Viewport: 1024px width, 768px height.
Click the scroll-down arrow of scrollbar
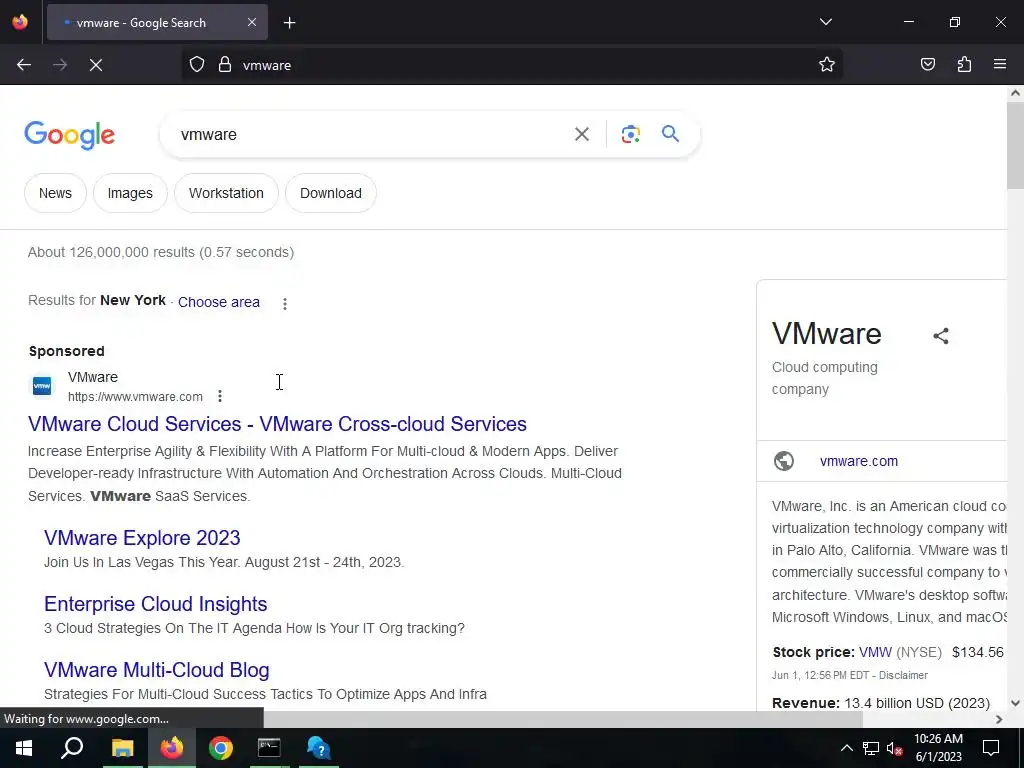[x=1015, y=703]
